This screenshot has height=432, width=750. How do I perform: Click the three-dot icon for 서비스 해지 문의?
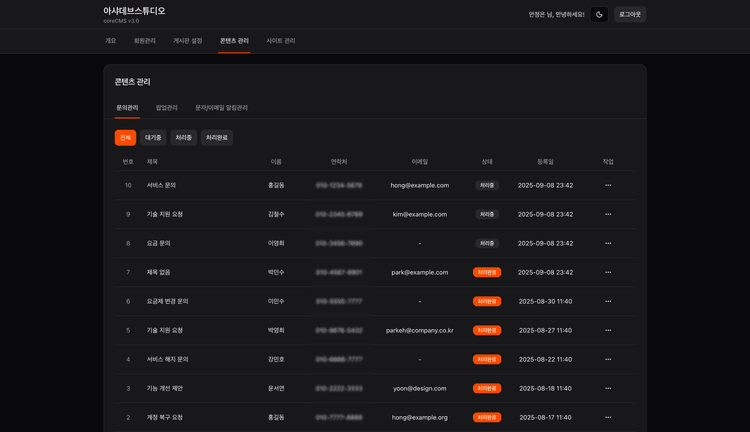coord(608,359)
